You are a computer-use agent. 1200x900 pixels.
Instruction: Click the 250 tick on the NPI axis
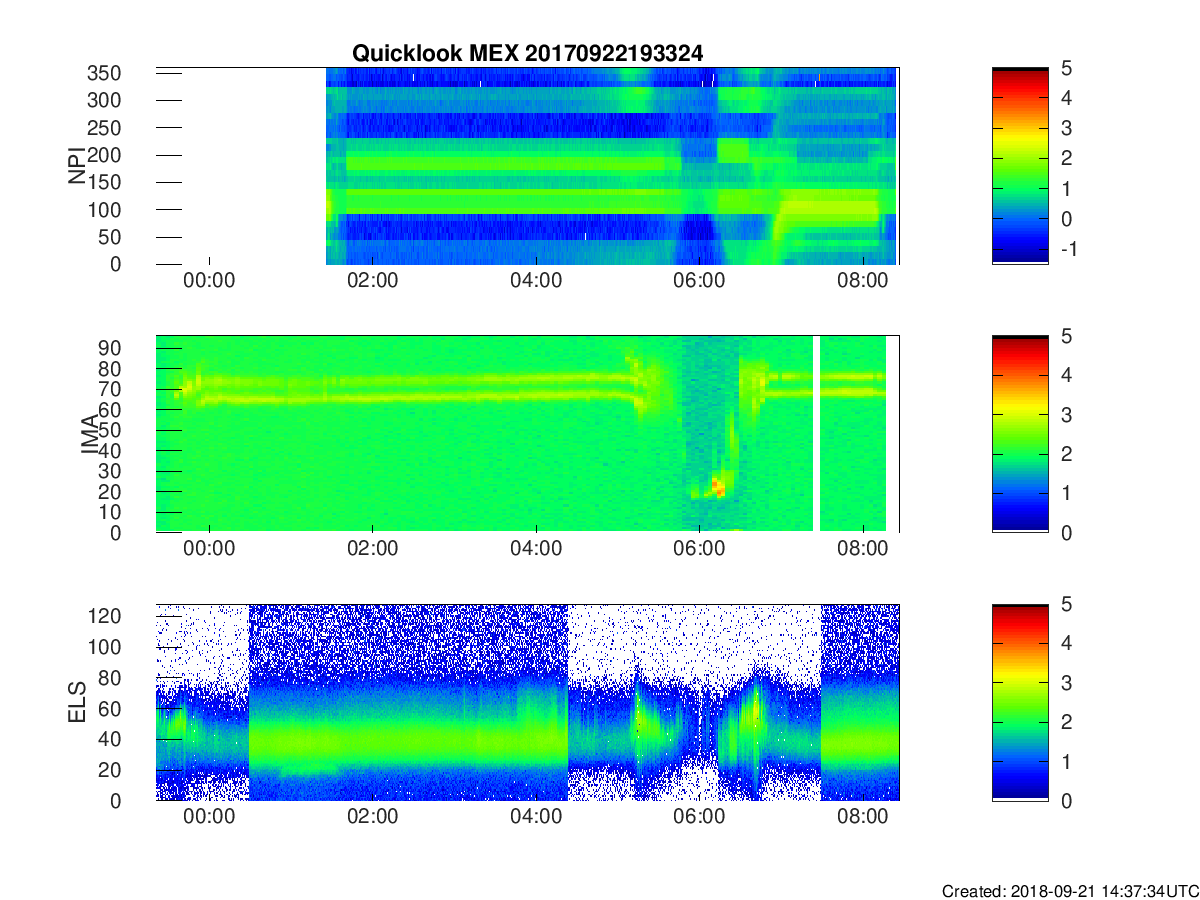point(103,128)
